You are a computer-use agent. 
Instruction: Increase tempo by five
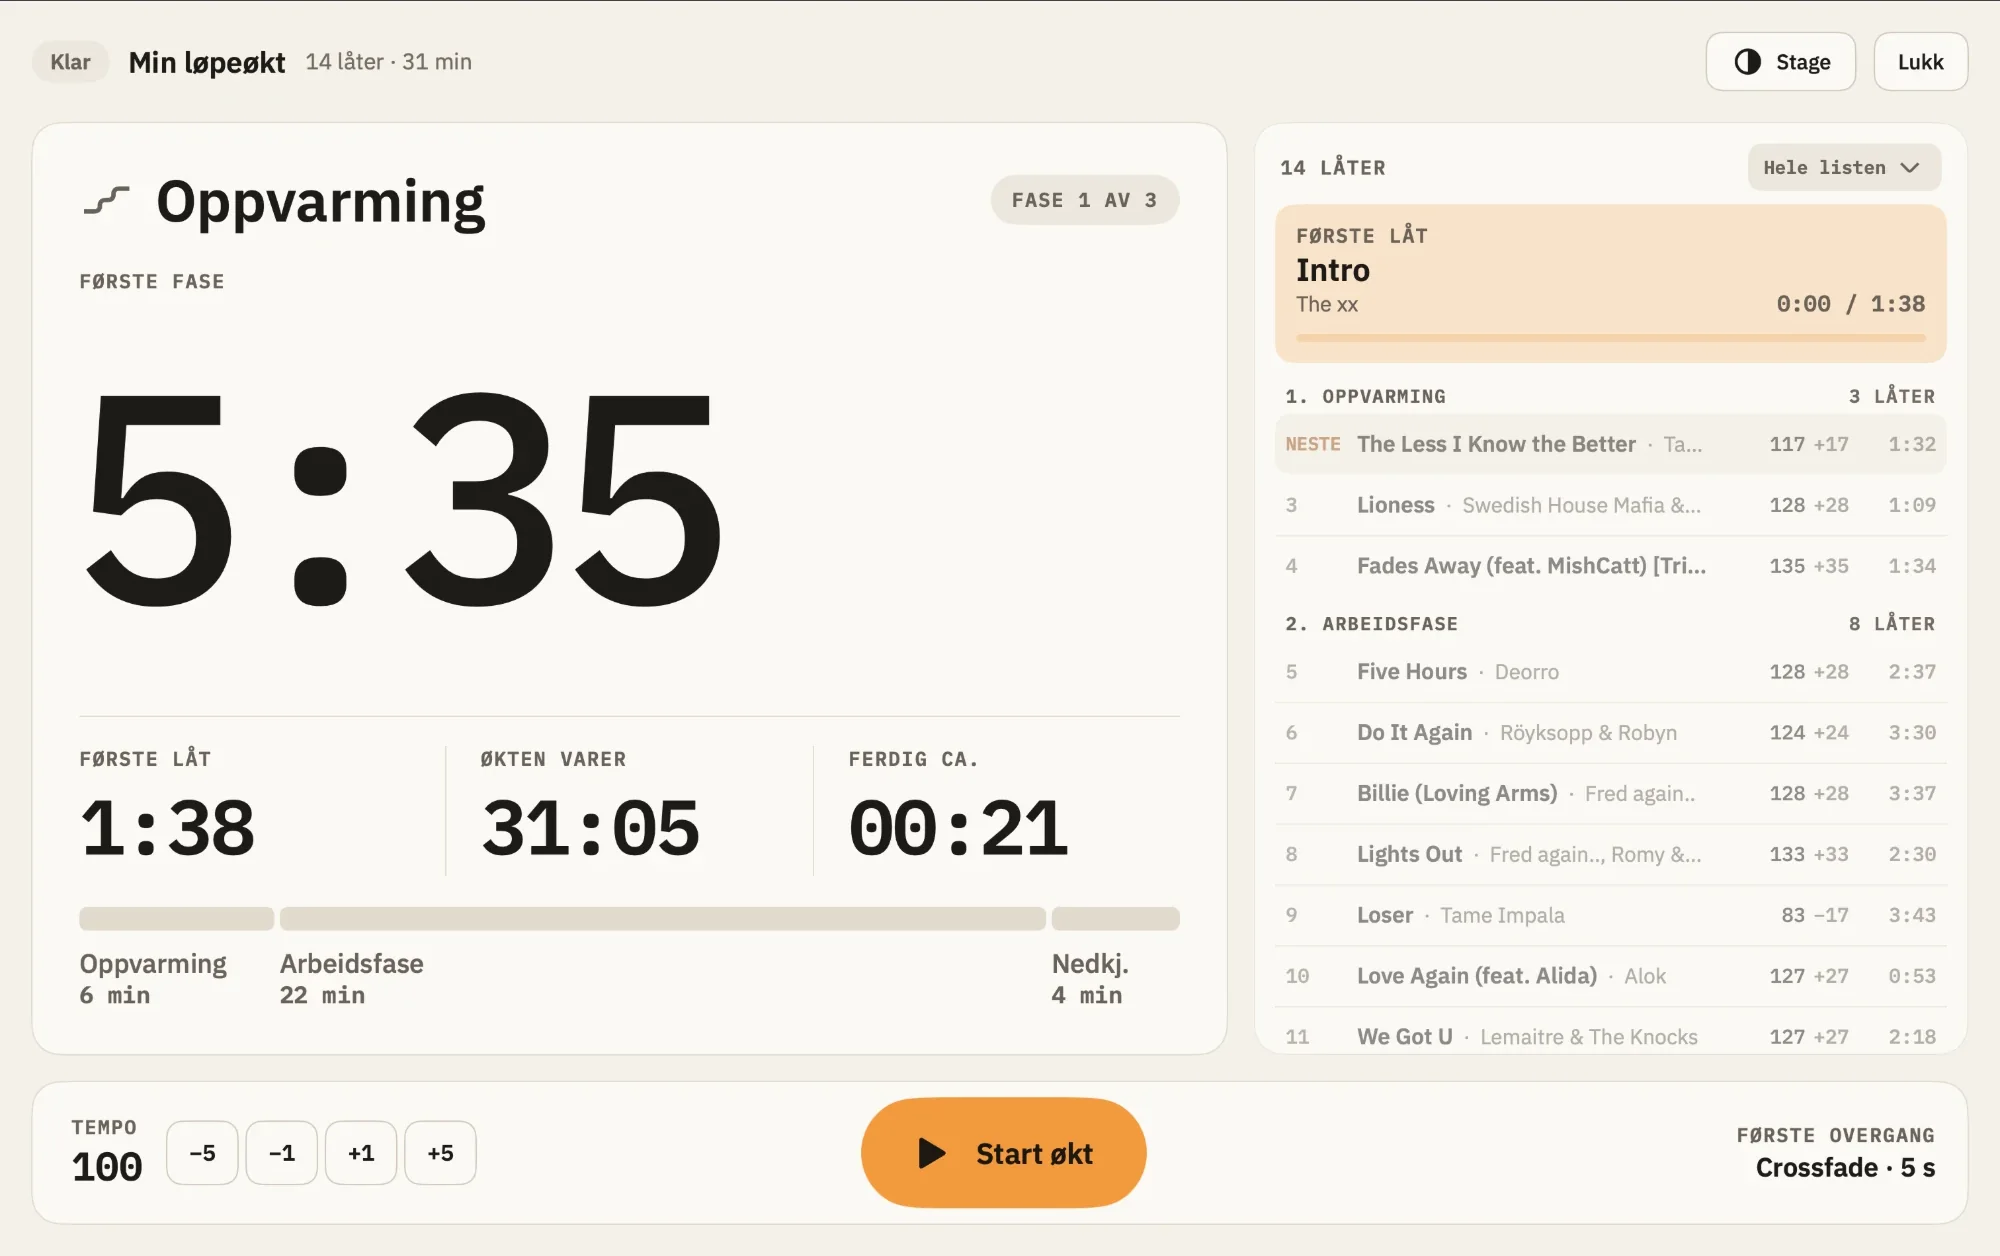click(x=440, y=1153)
